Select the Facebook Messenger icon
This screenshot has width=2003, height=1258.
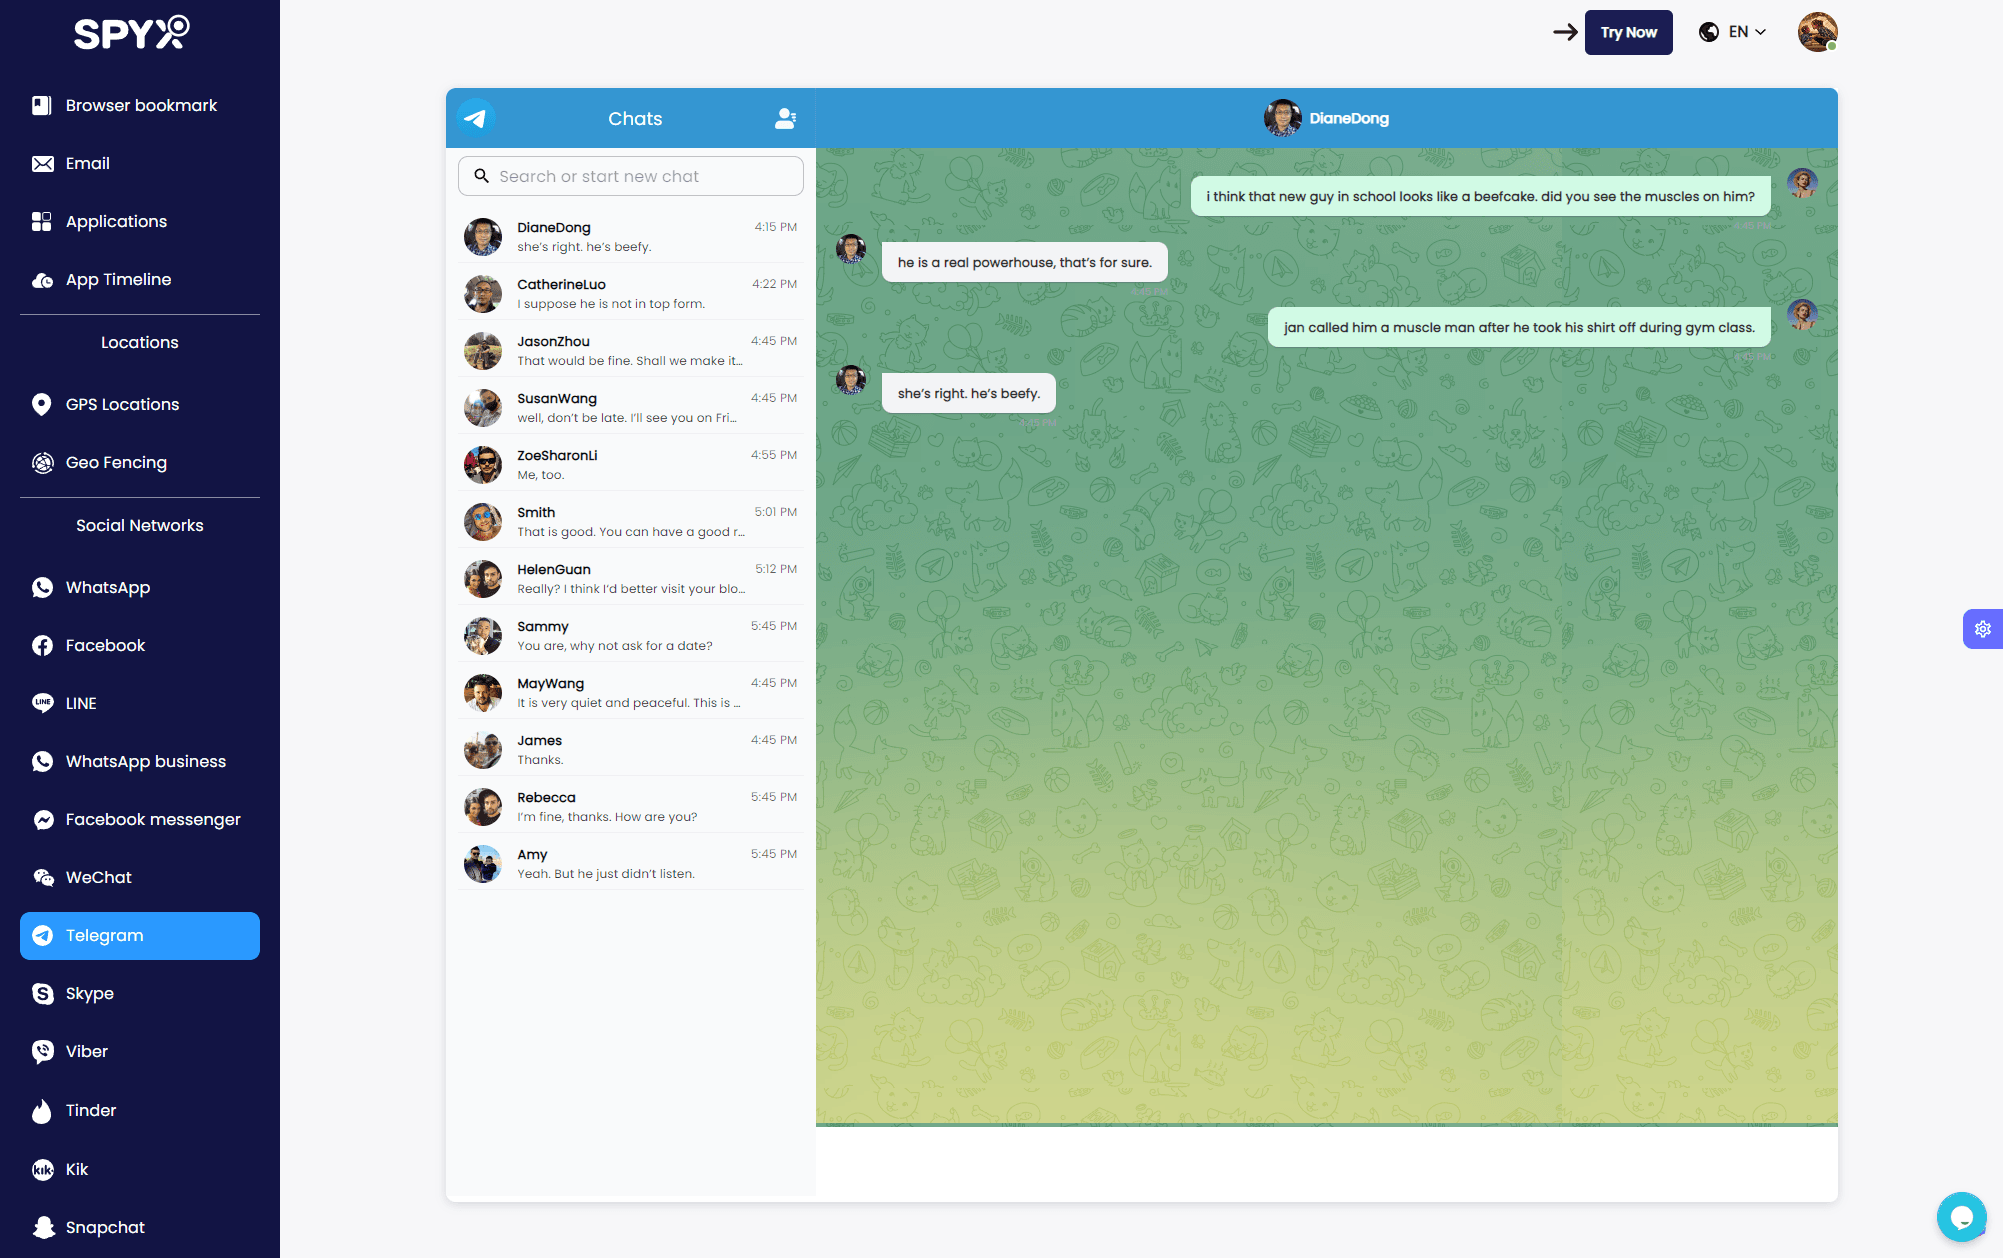39,819
